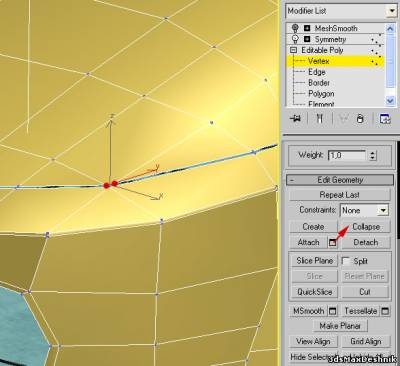Click the Weight spinner arrows
400x366 pixels.
373,155
